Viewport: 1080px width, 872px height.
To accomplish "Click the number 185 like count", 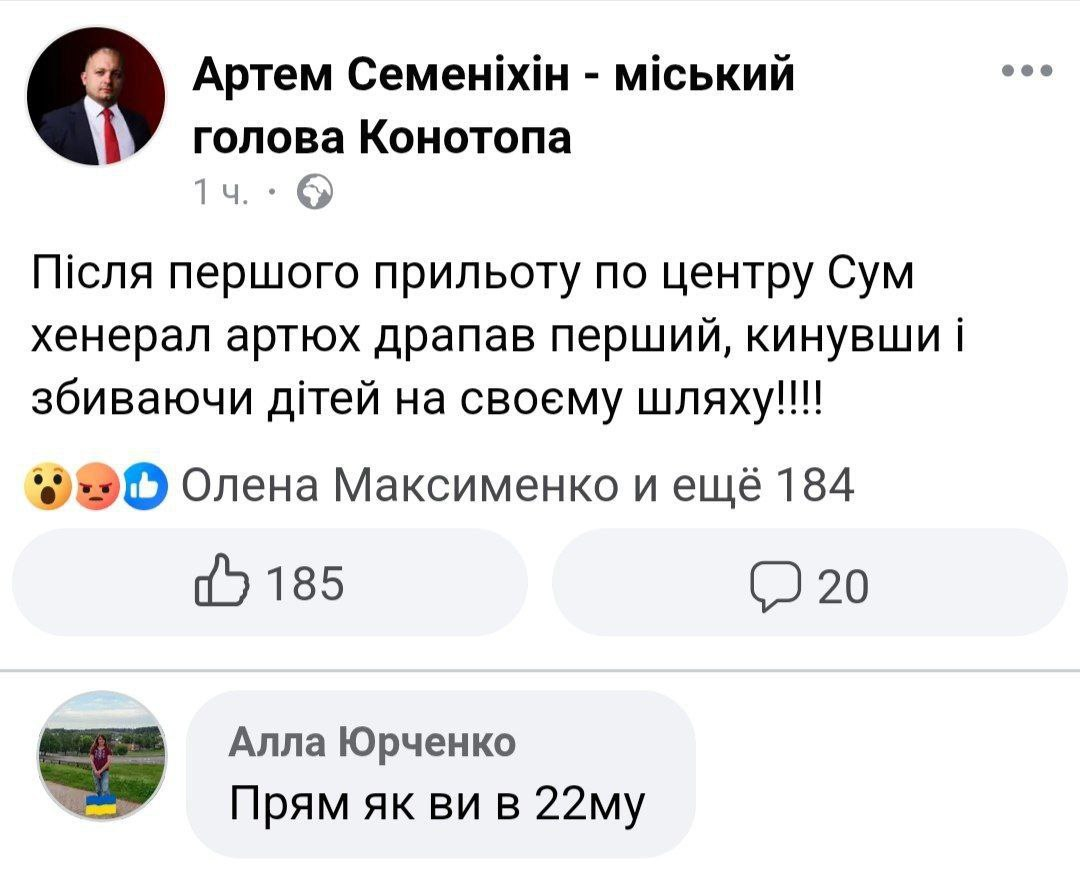I will tap(305, 583).
